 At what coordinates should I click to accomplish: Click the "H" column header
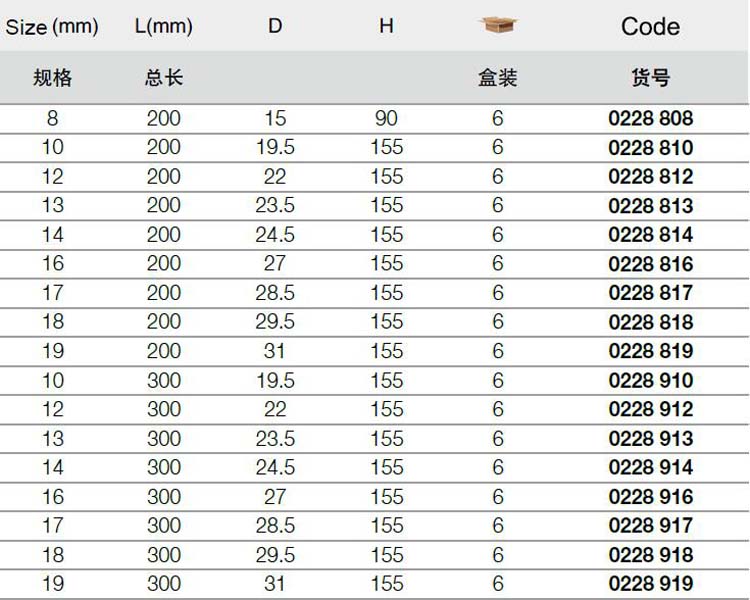pyautogui.click(x=386, y=26)
